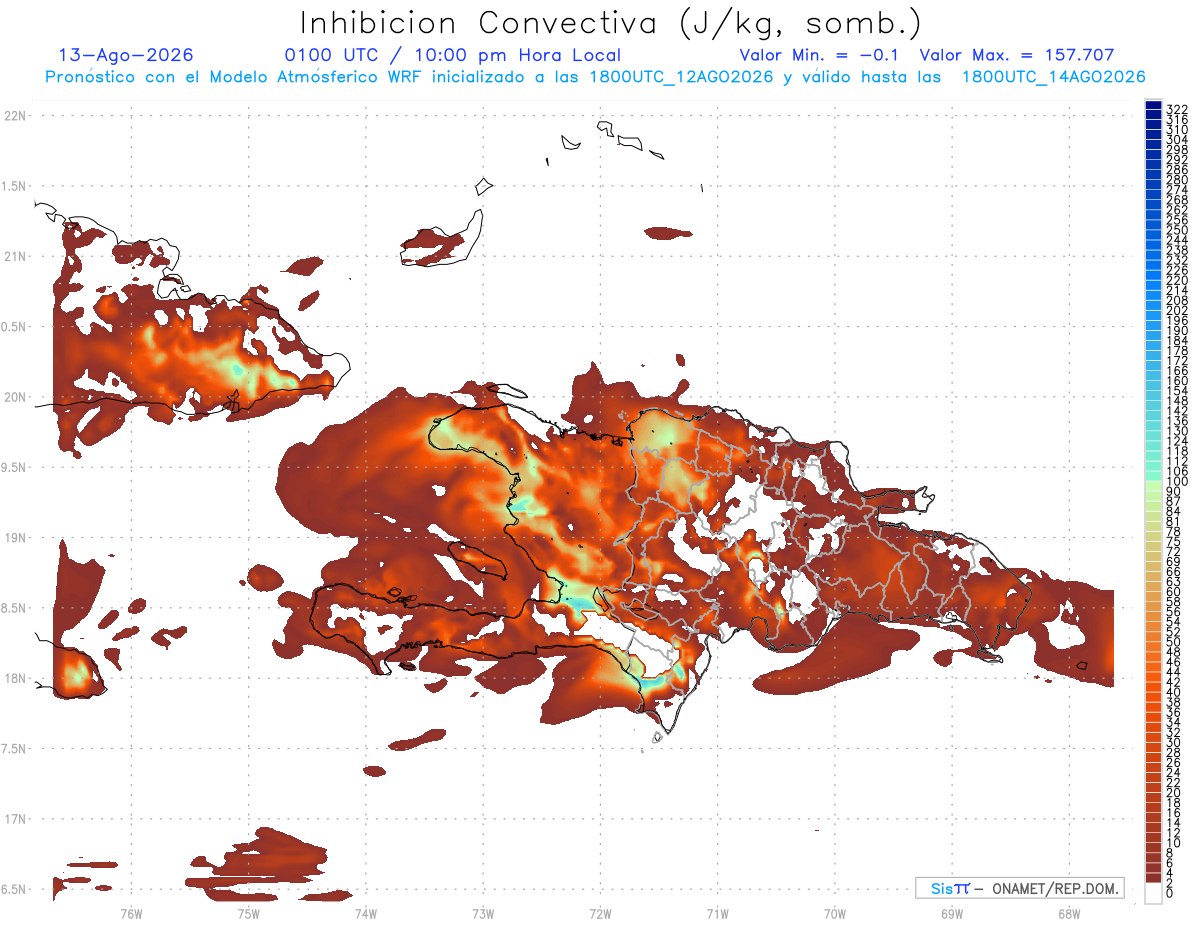Click the '20' value on the color scale
Viewport: 1200px width, 927px height.
point(1174,791)
